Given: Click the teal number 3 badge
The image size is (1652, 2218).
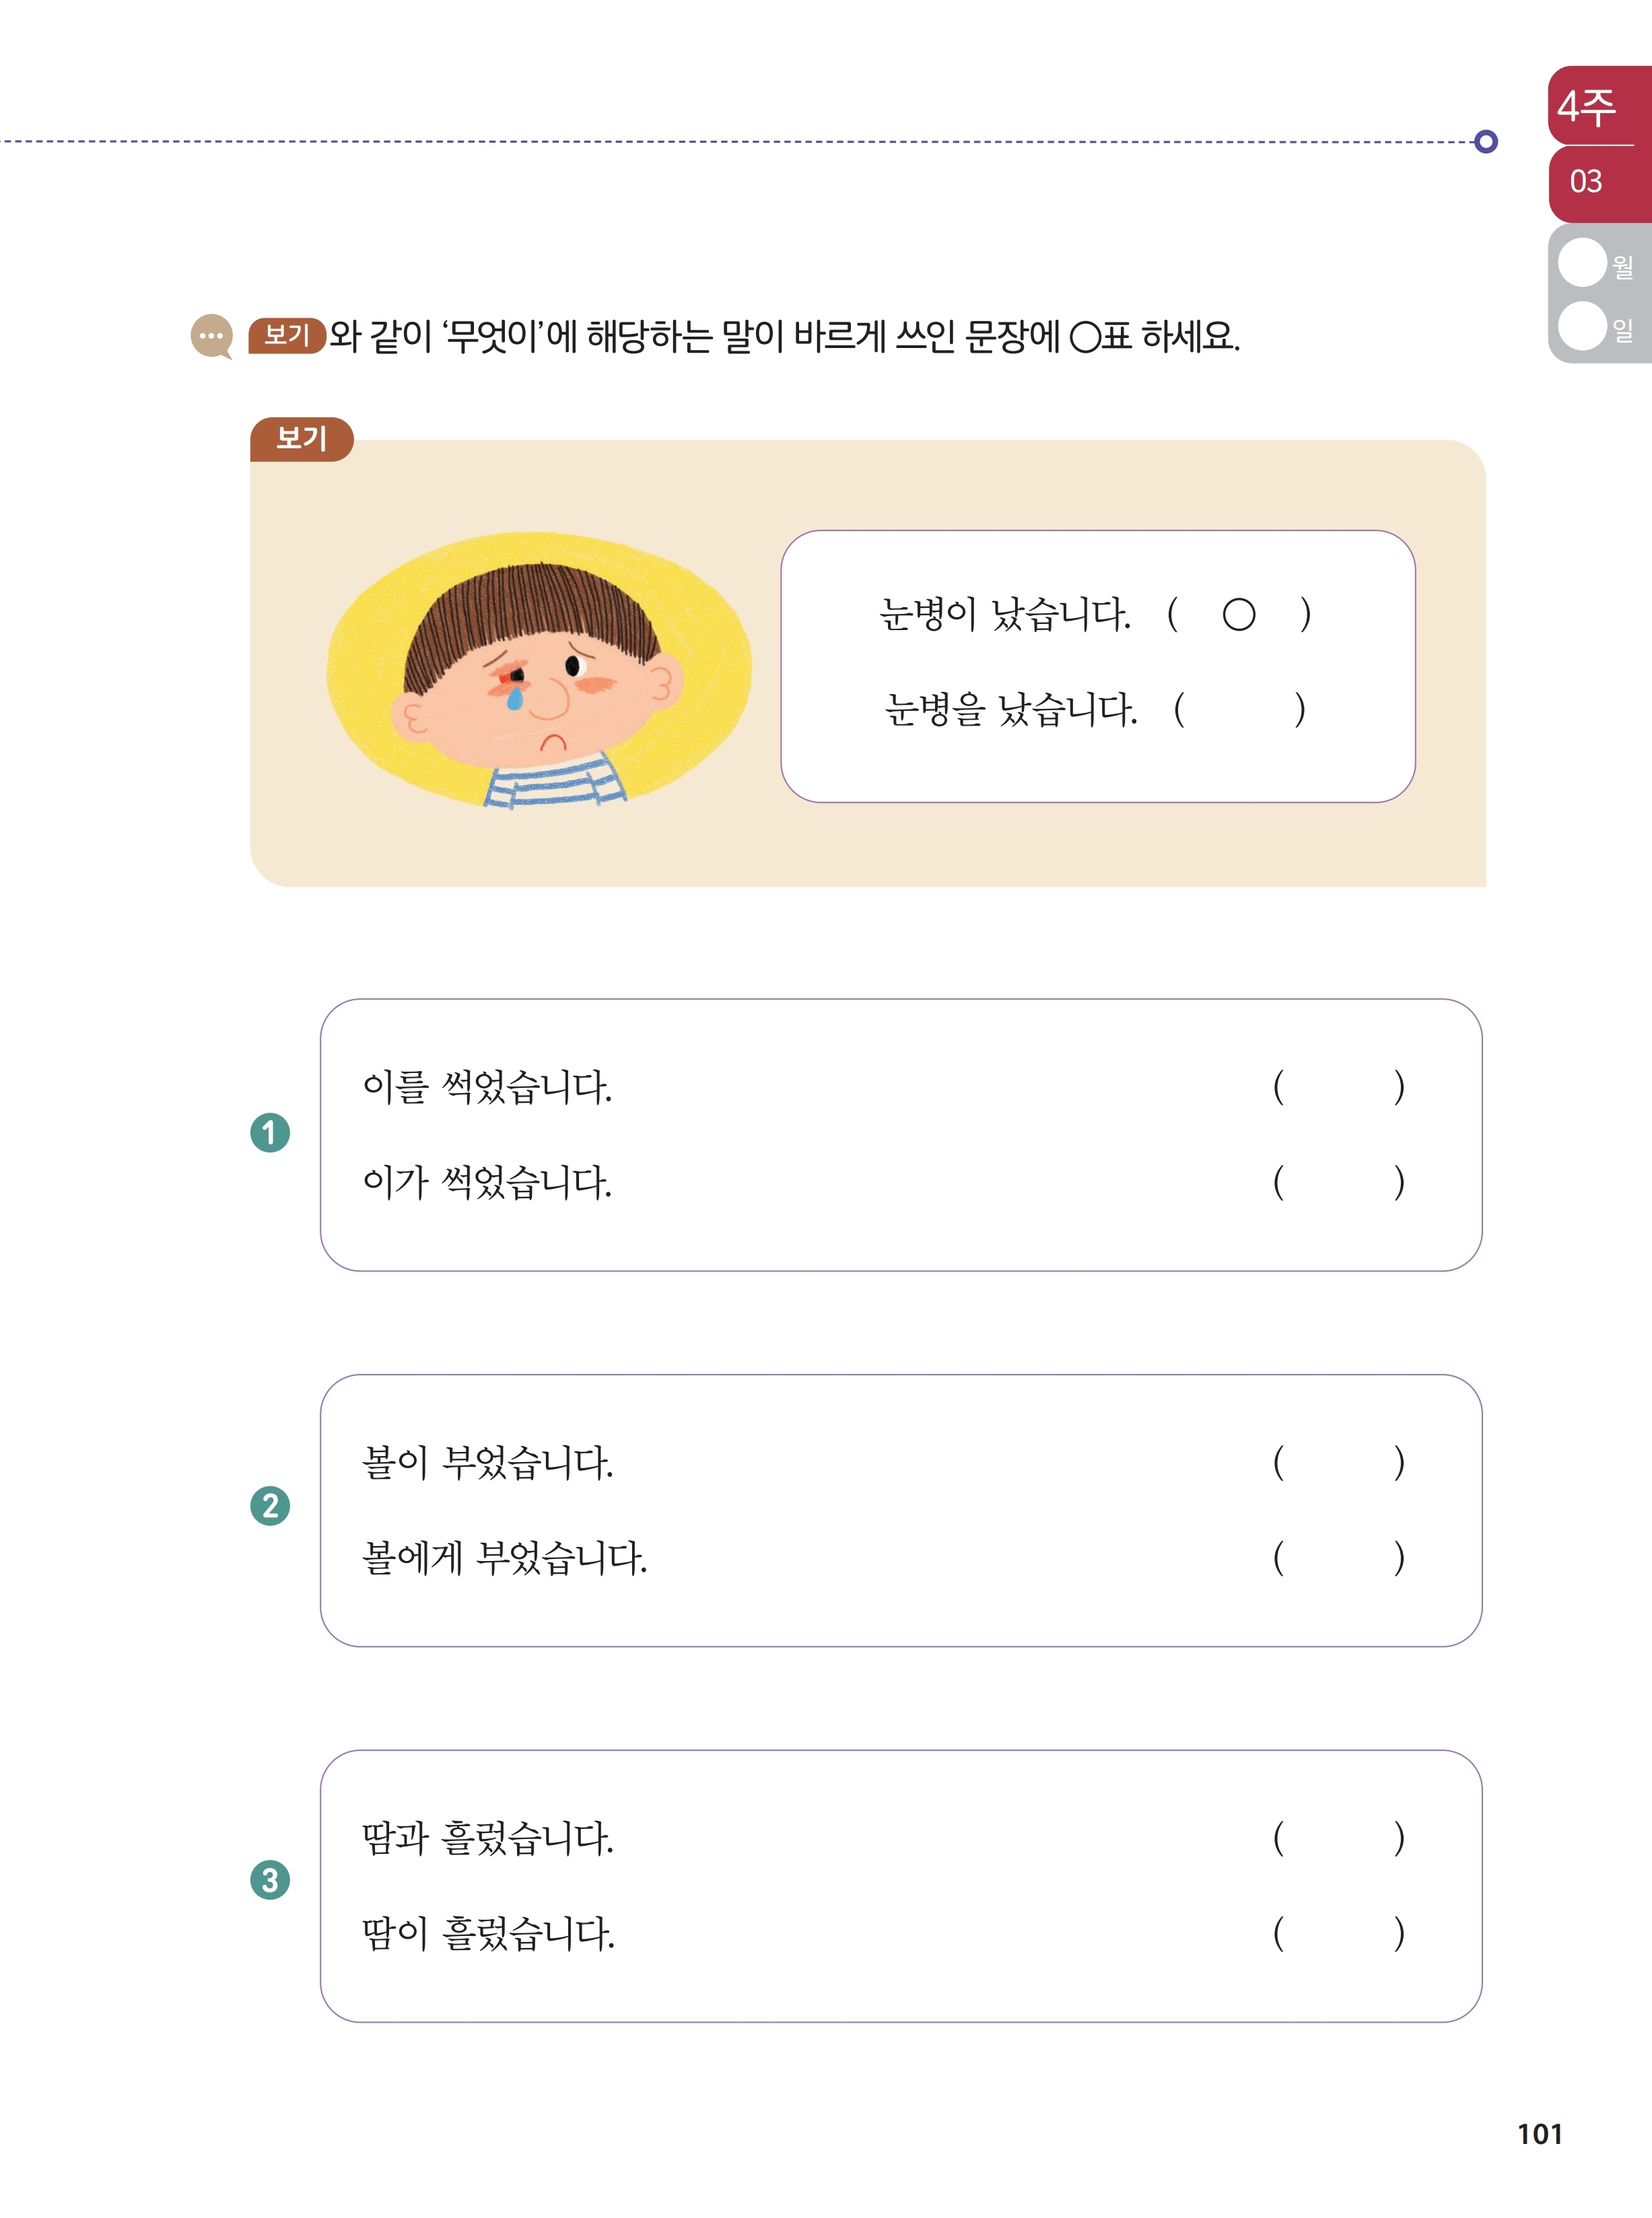Looking at the screenshot, I should (x=270, y=1880).
